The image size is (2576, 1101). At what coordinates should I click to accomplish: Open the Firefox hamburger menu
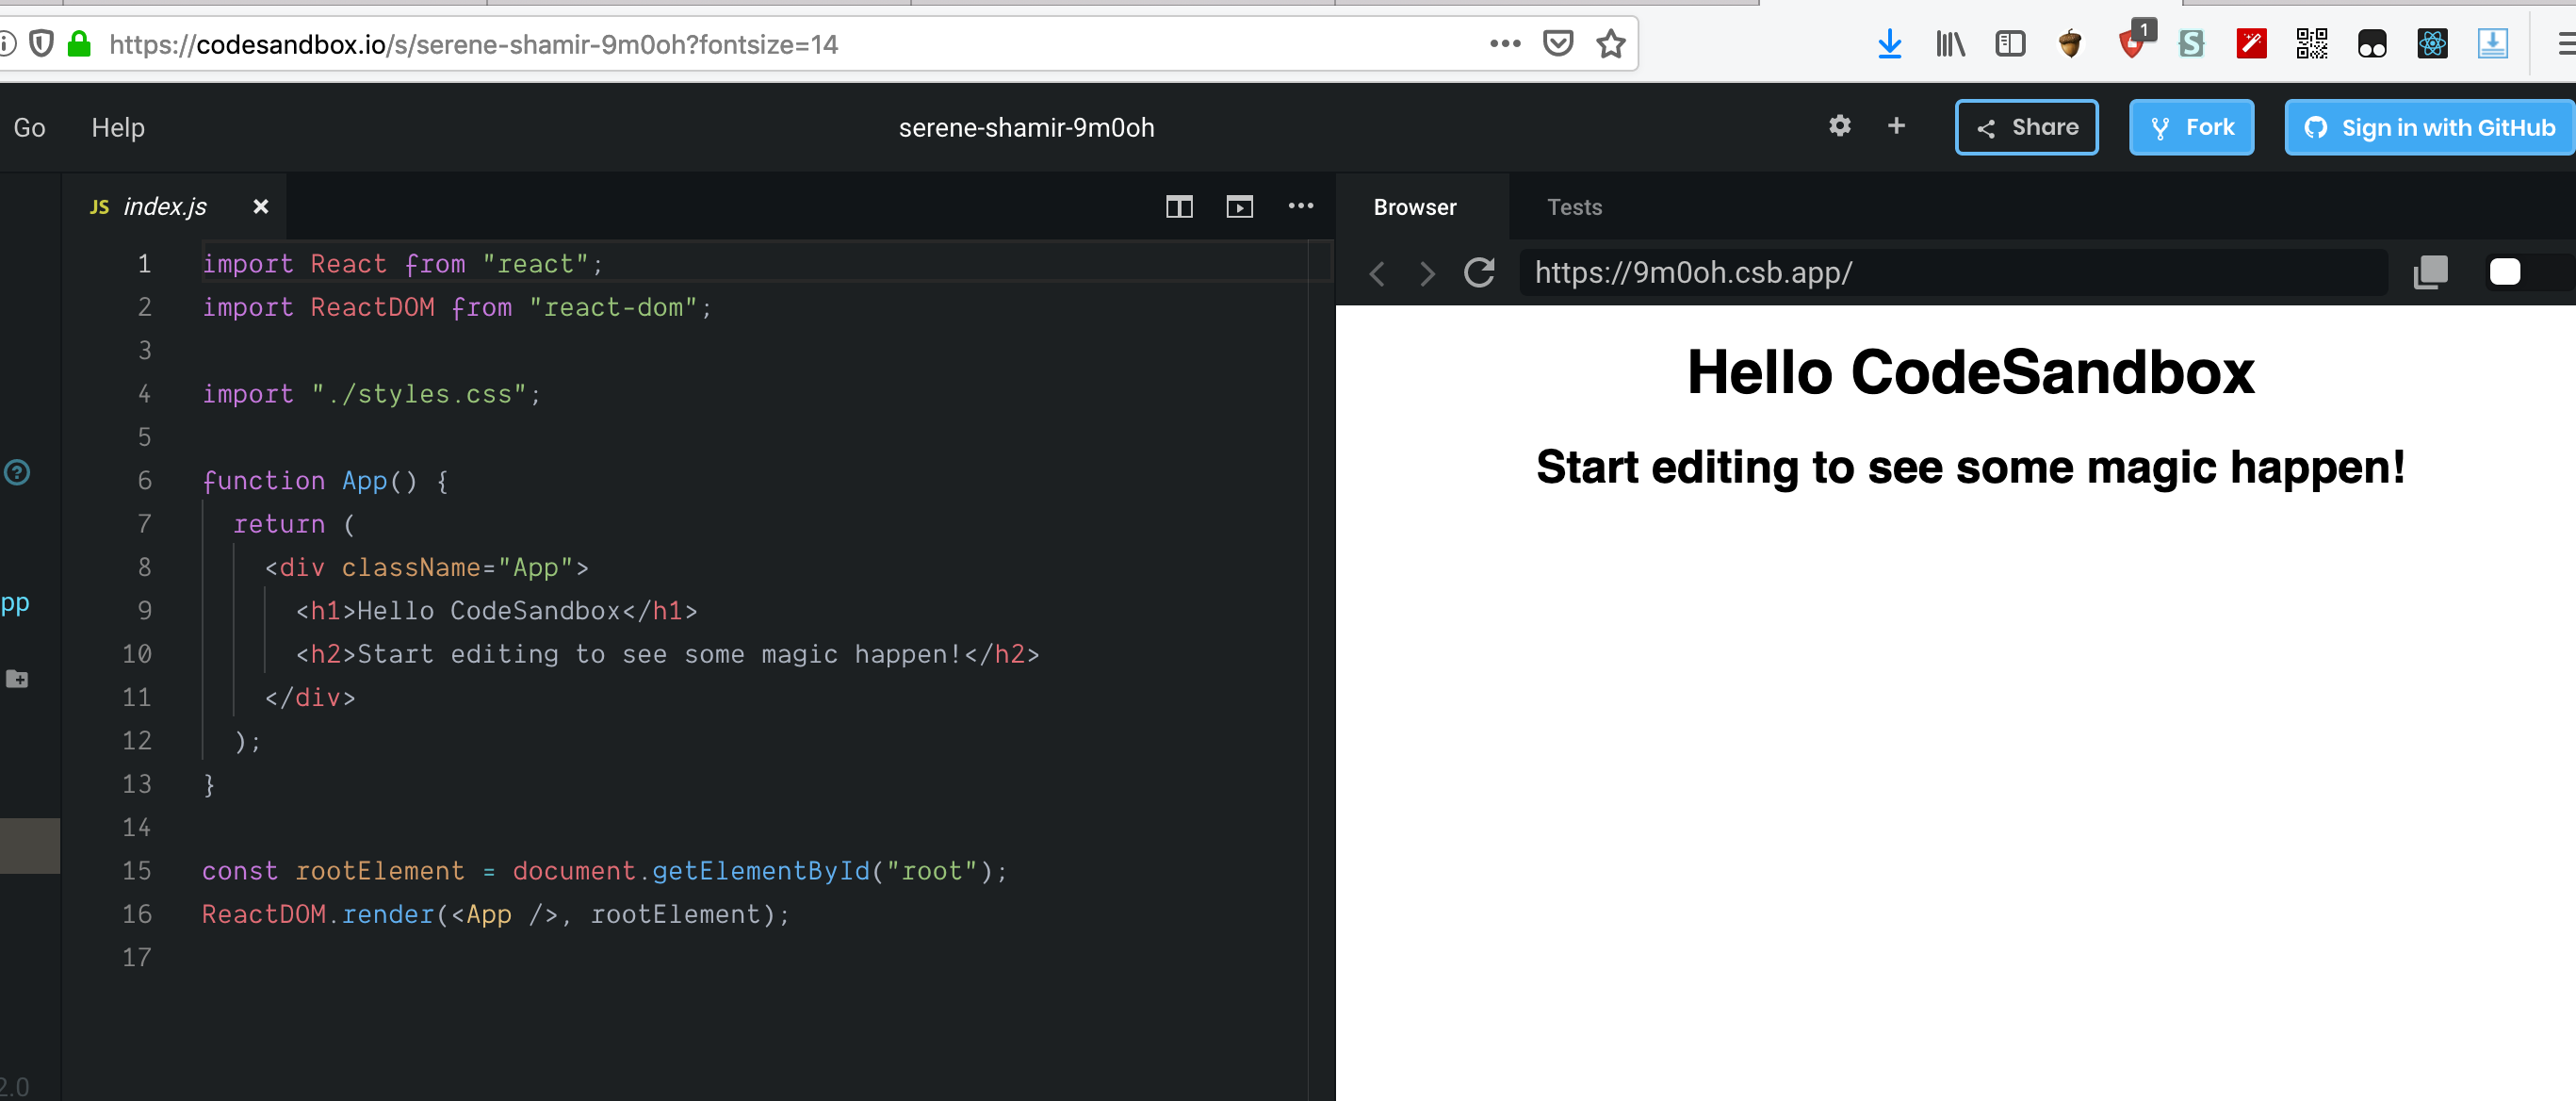2565,44
